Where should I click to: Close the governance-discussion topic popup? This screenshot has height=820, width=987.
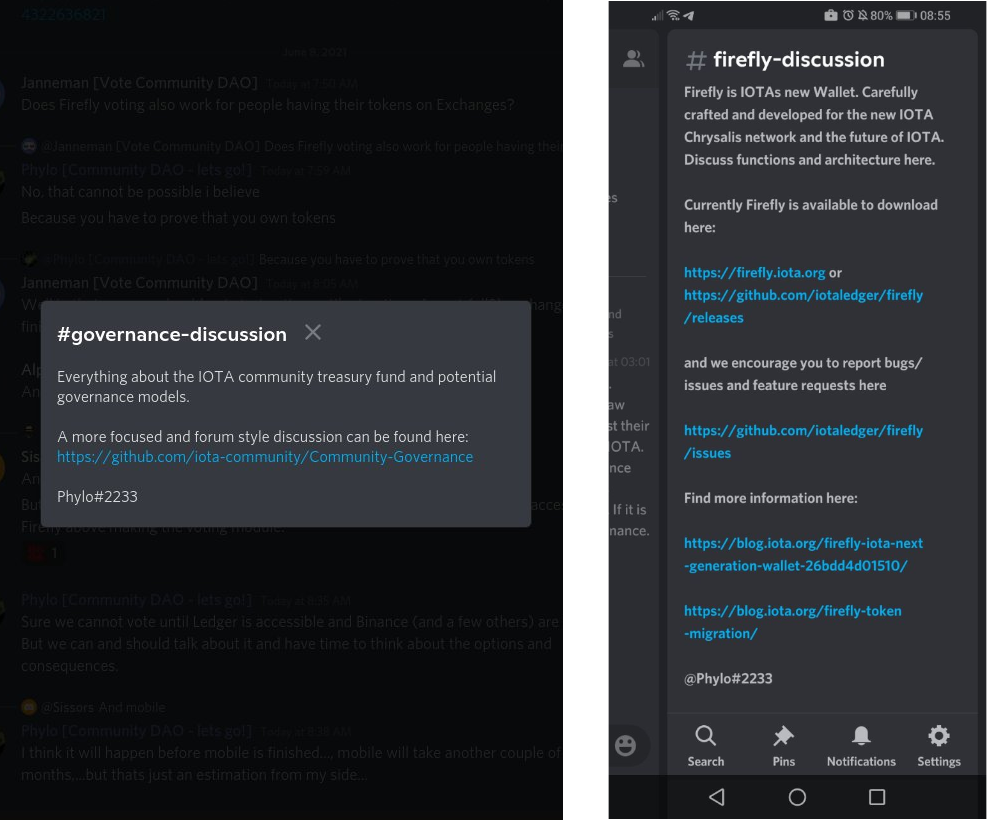313,332
